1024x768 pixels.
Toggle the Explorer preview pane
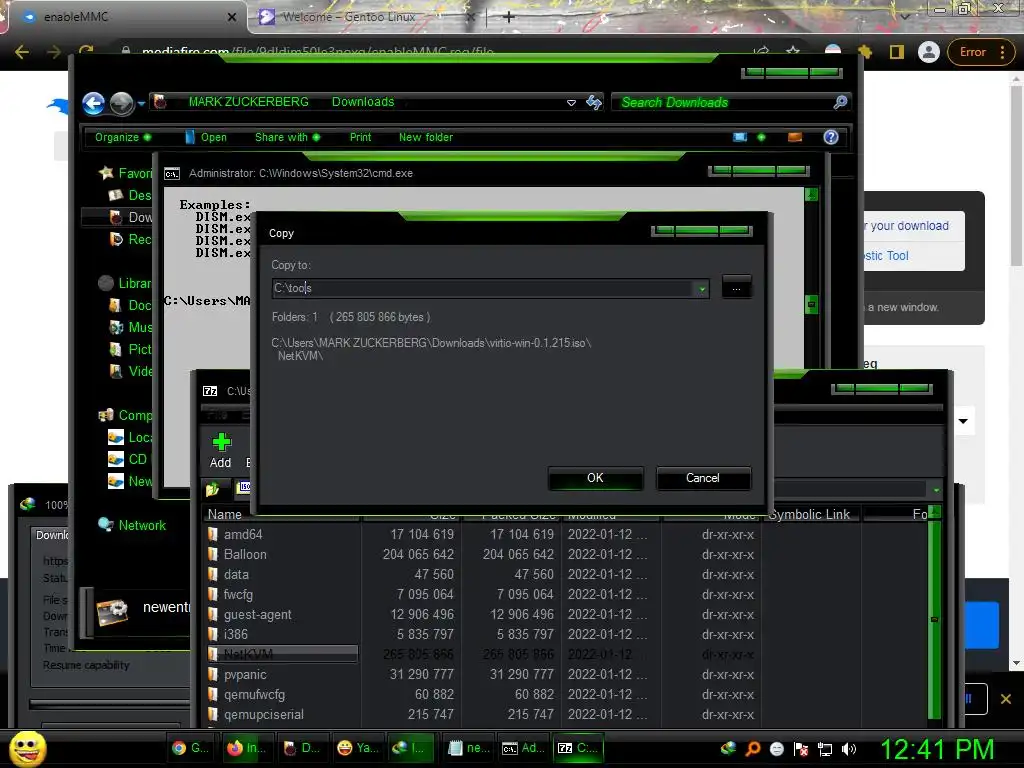click(795, 137)
